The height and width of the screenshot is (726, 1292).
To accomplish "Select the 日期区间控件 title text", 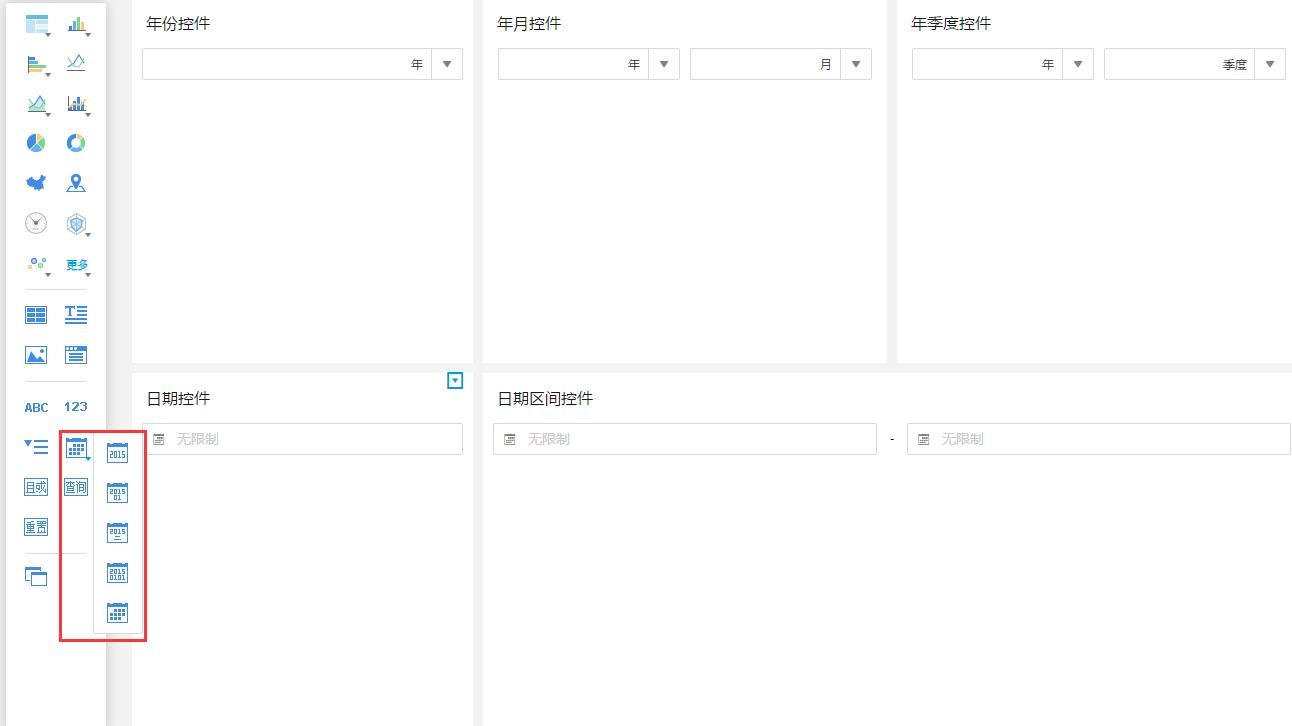I will pyautogui.click(x=545, y=398).
